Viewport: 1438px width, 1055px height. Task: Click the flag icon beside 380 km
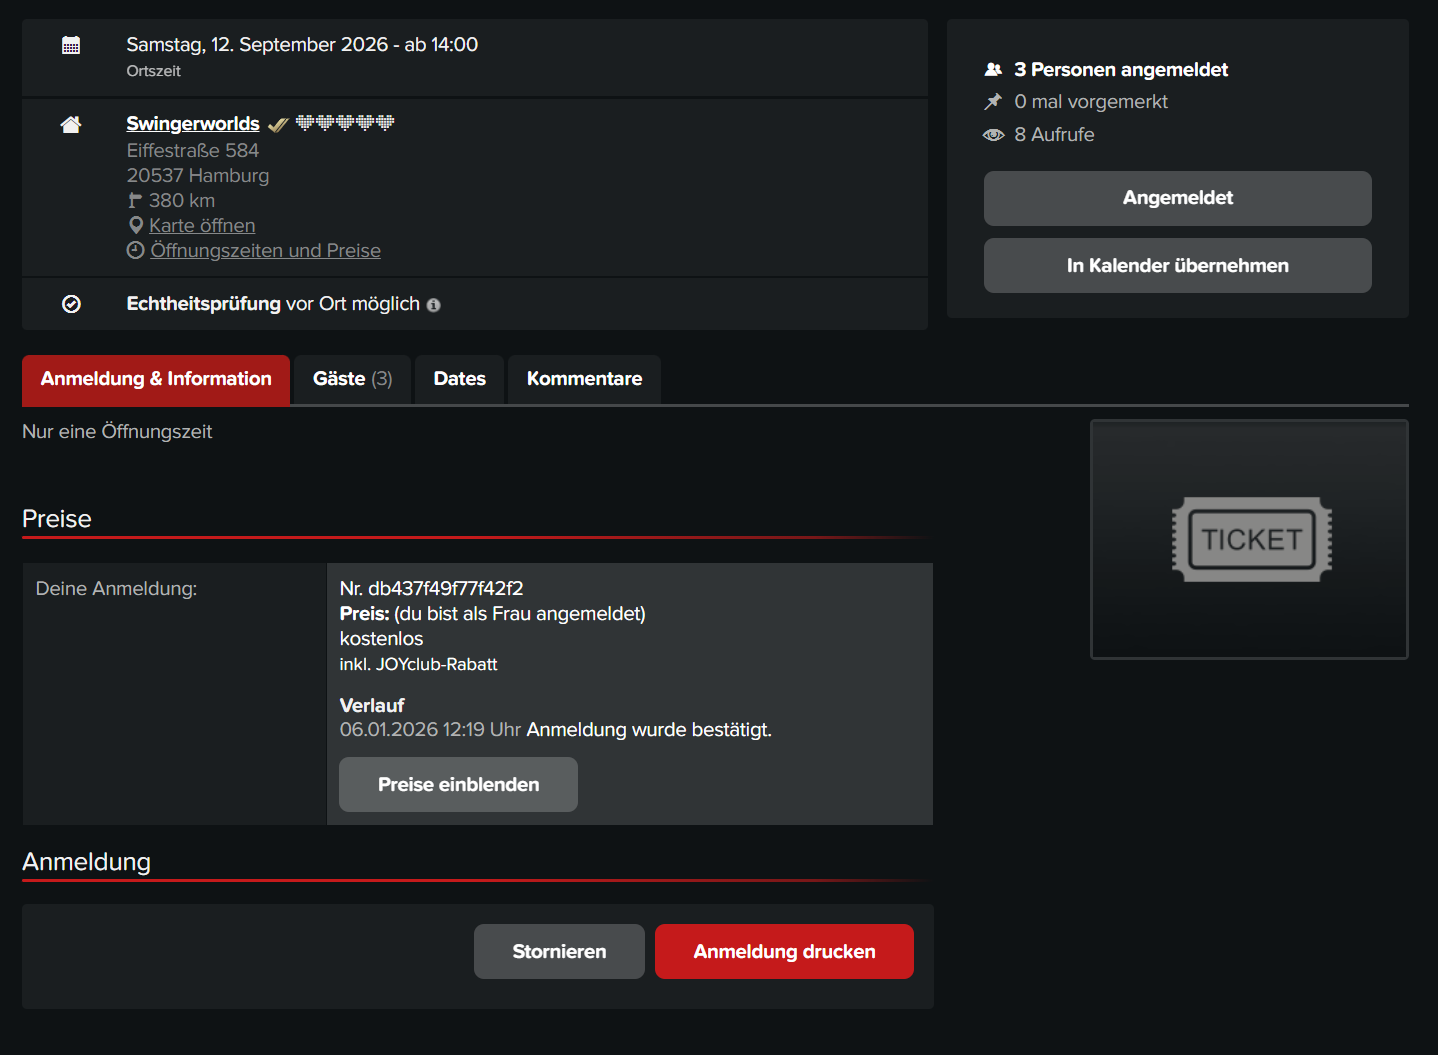(x=135, y=201)
